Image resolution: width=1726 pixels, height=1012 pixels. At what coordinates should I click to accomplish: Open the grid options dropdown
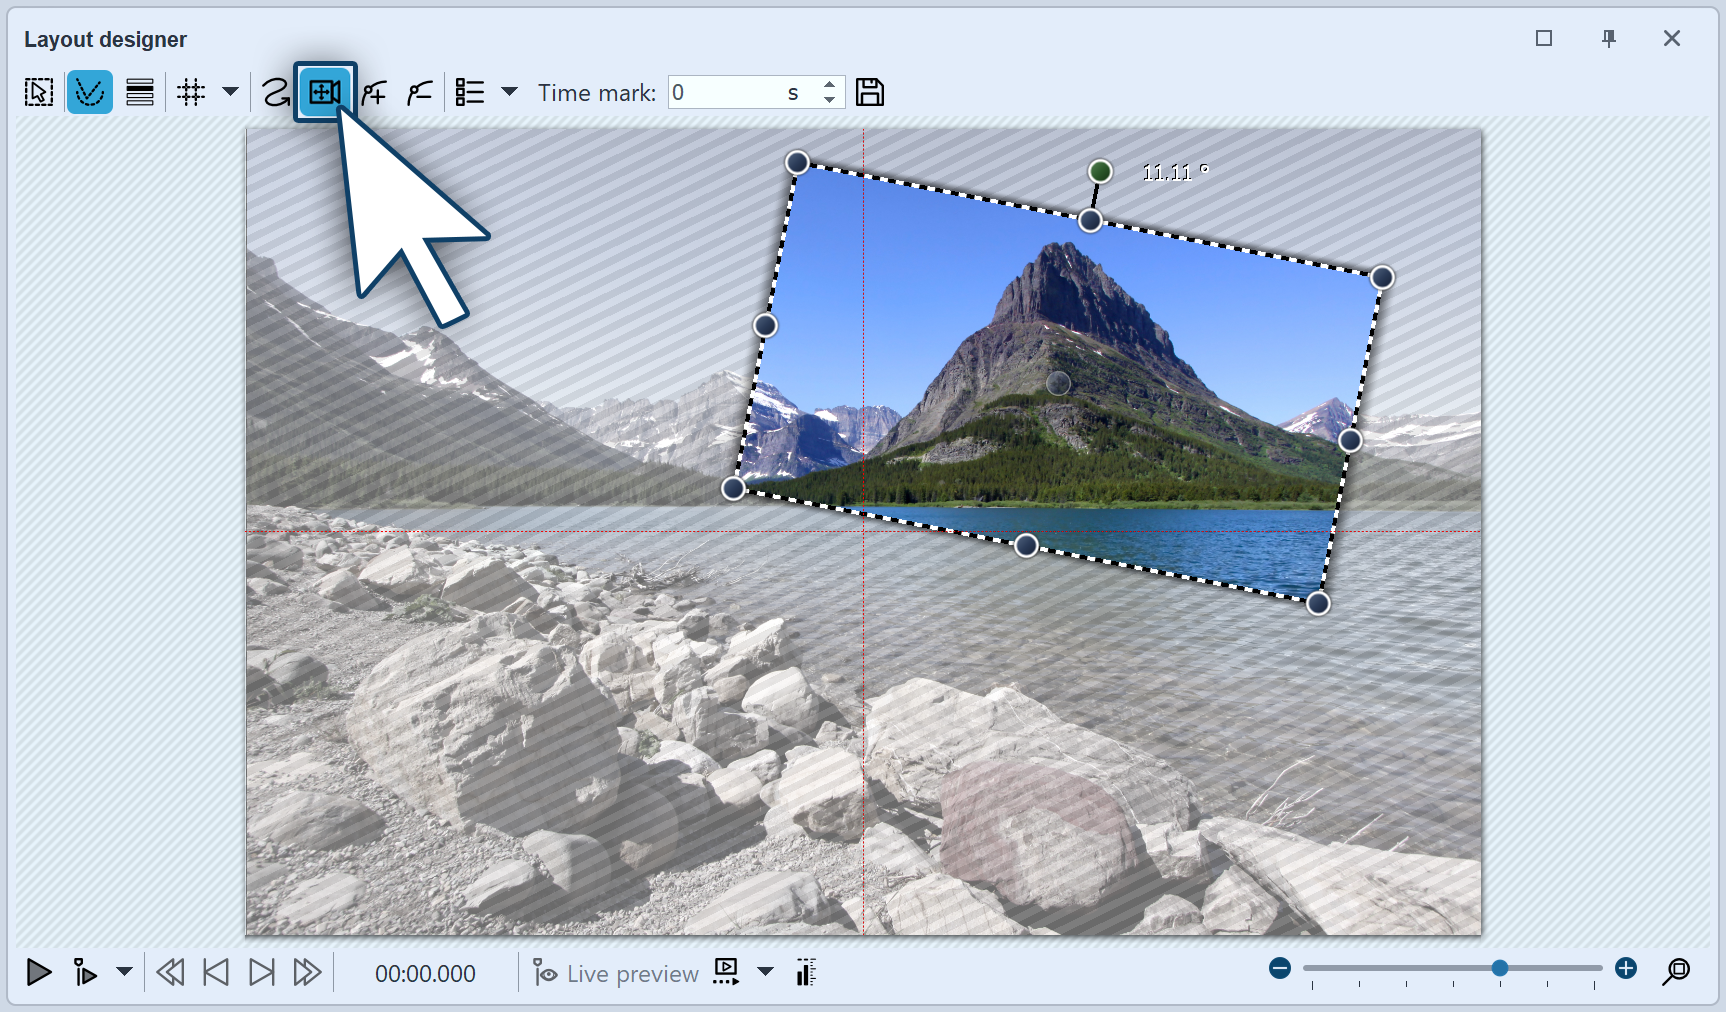coord(231,92)
